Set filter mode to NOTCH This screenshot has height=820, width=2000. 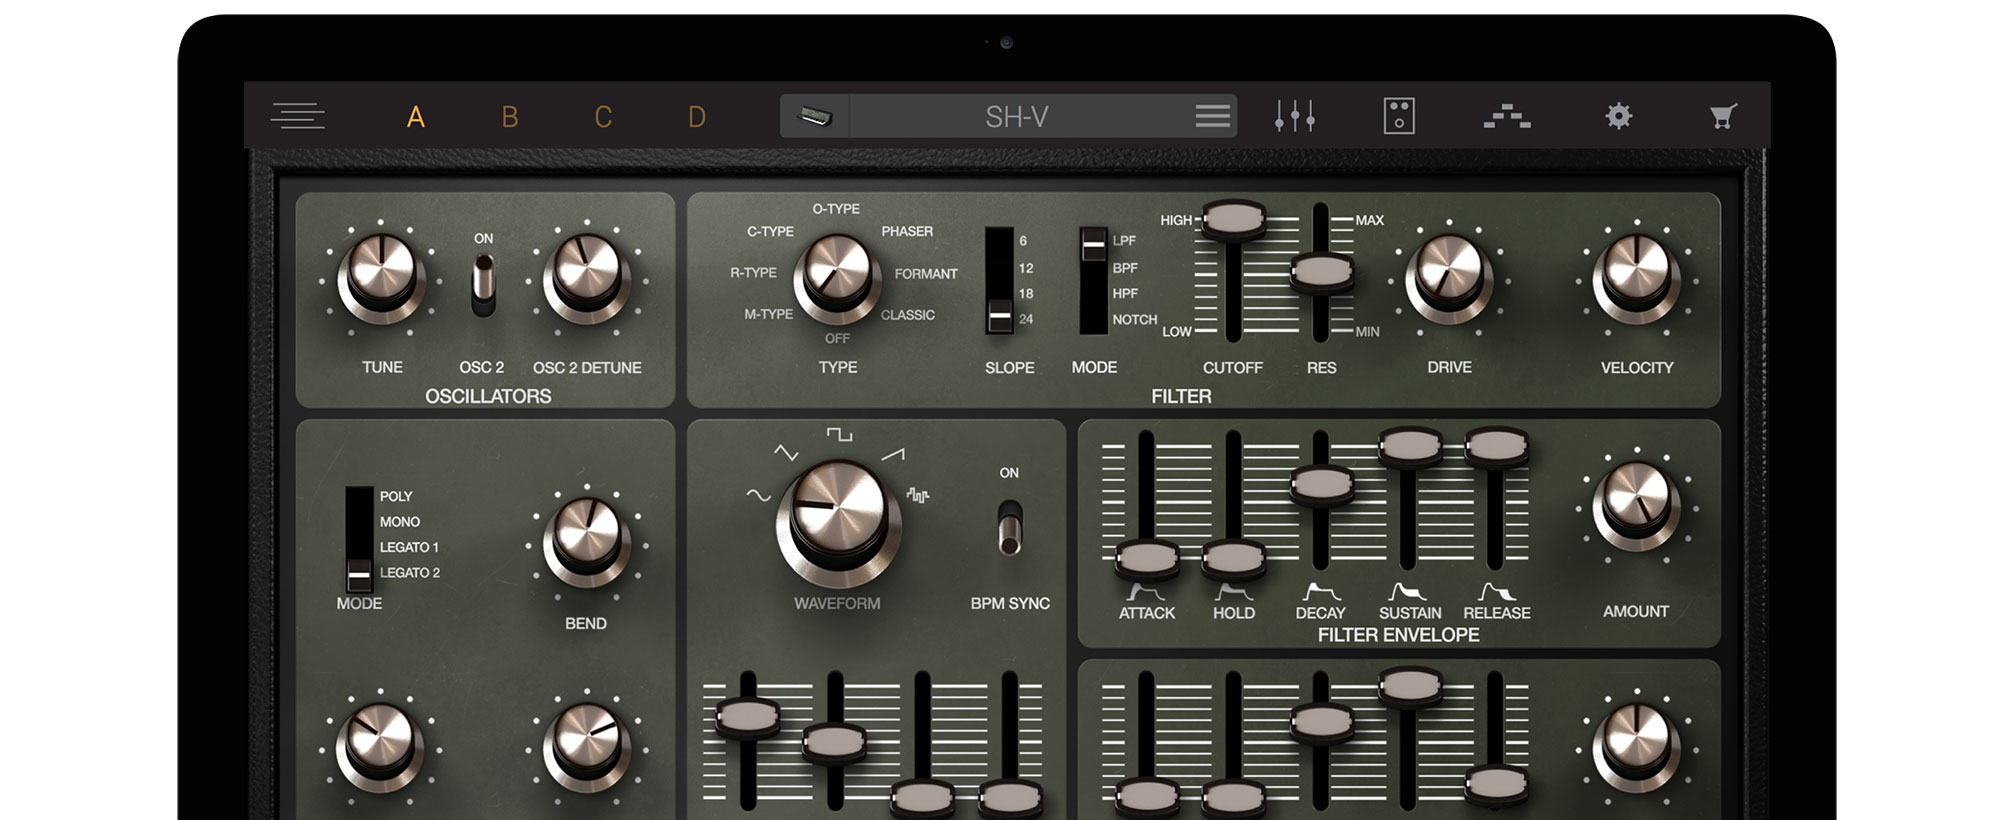pyautogui.click(x=1135, y=319)
